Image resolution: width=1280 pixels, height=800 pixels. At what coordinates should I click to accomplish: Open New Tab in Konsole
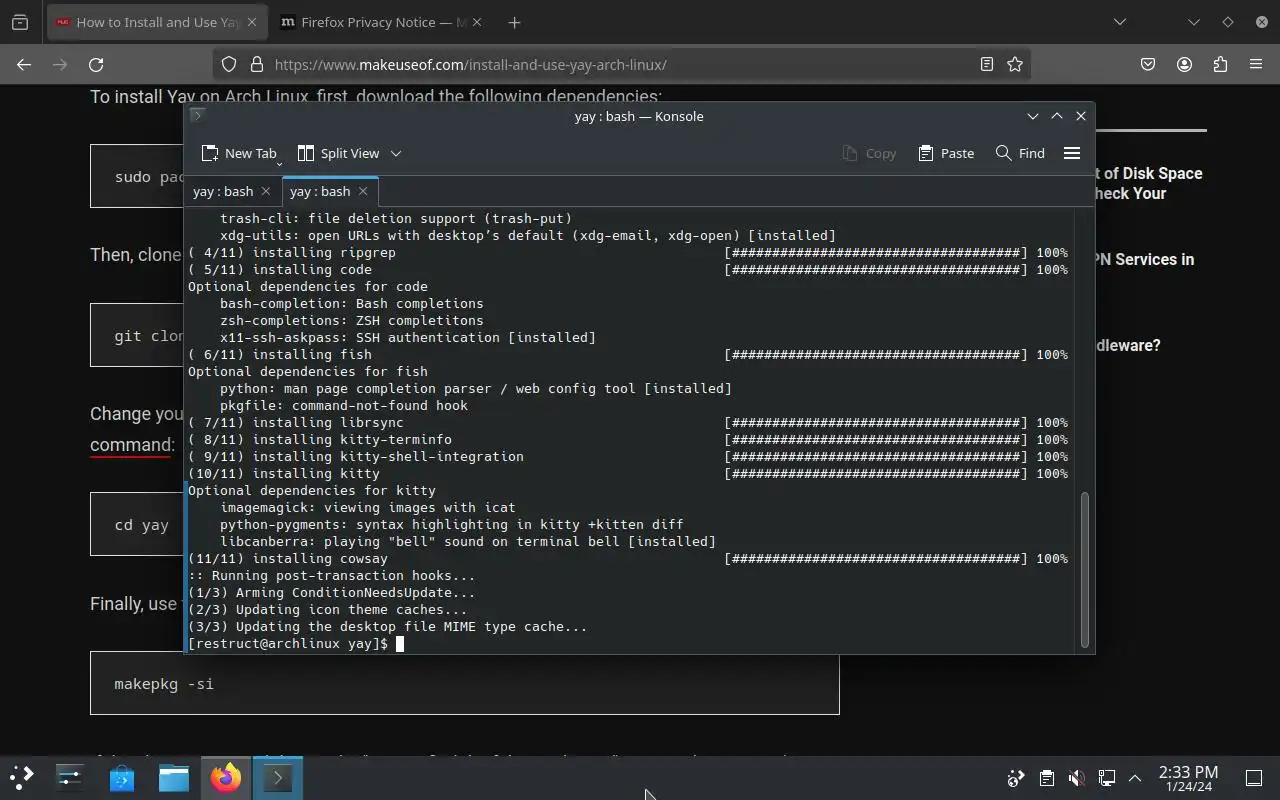coord(238,153)
